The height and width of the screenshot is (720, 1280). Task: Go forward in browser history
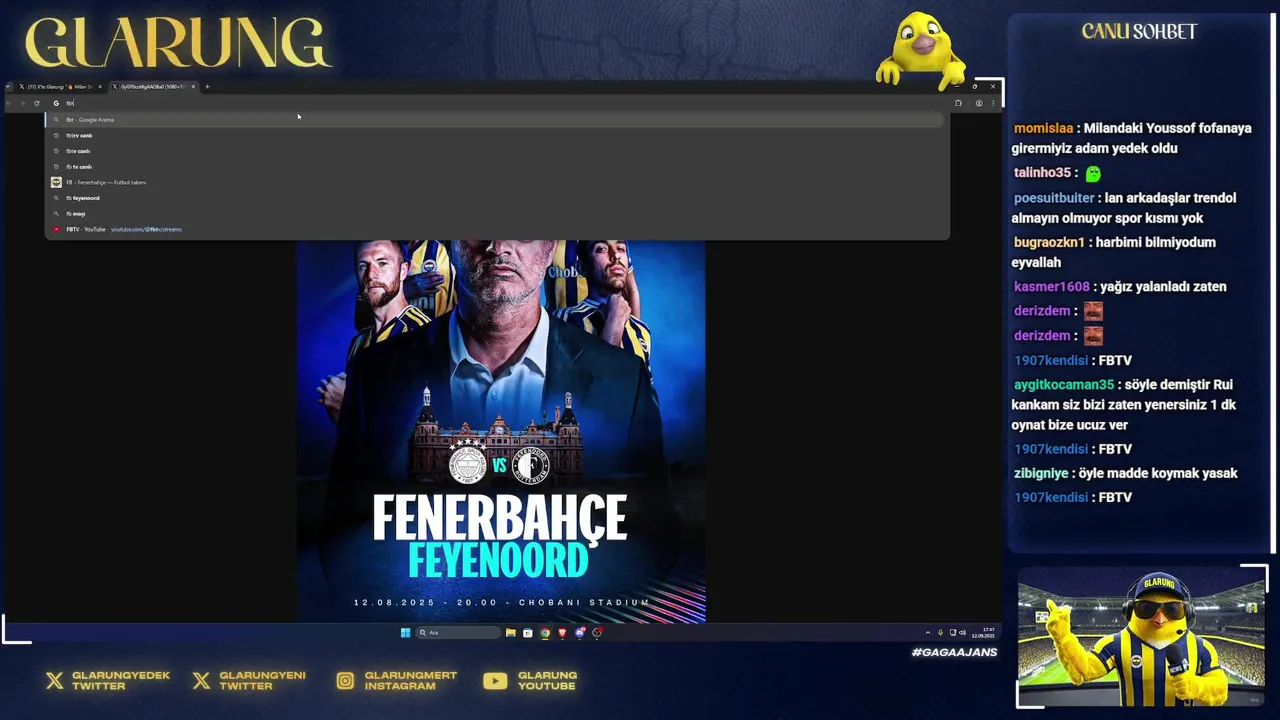tap(23, 103)
